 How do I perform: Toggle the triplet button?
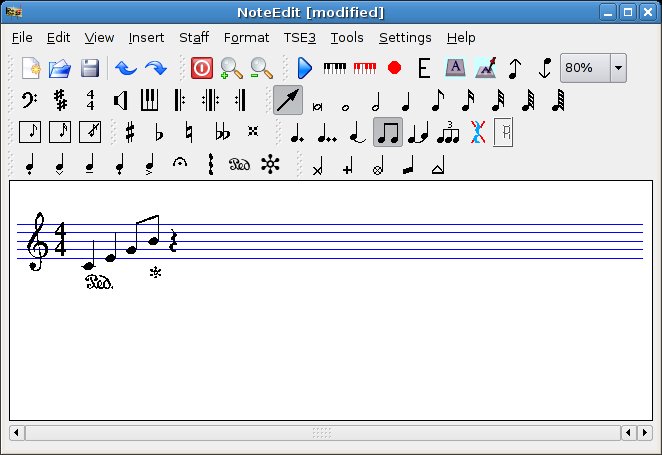448,132
